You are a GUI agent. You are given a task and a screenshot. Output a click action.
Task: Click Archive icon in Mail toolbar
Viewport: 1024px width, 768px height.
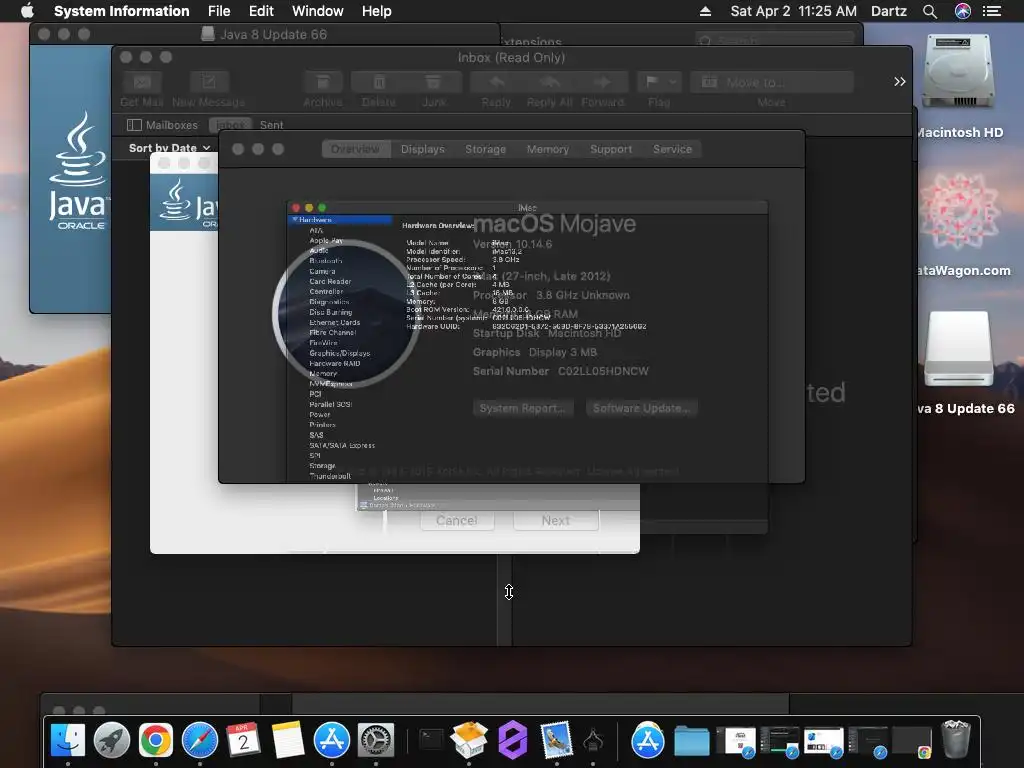(323, 82)
